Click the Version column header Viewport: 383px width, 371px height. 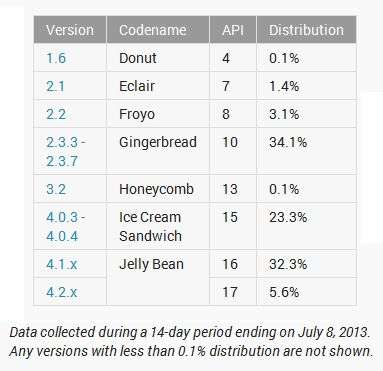[x=70, y=30]
